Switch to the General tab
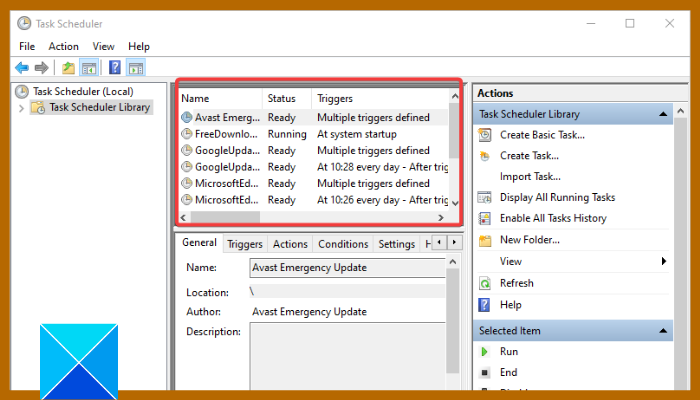The width and height of the screenshot is (700, 400). (x=199, y=242)
